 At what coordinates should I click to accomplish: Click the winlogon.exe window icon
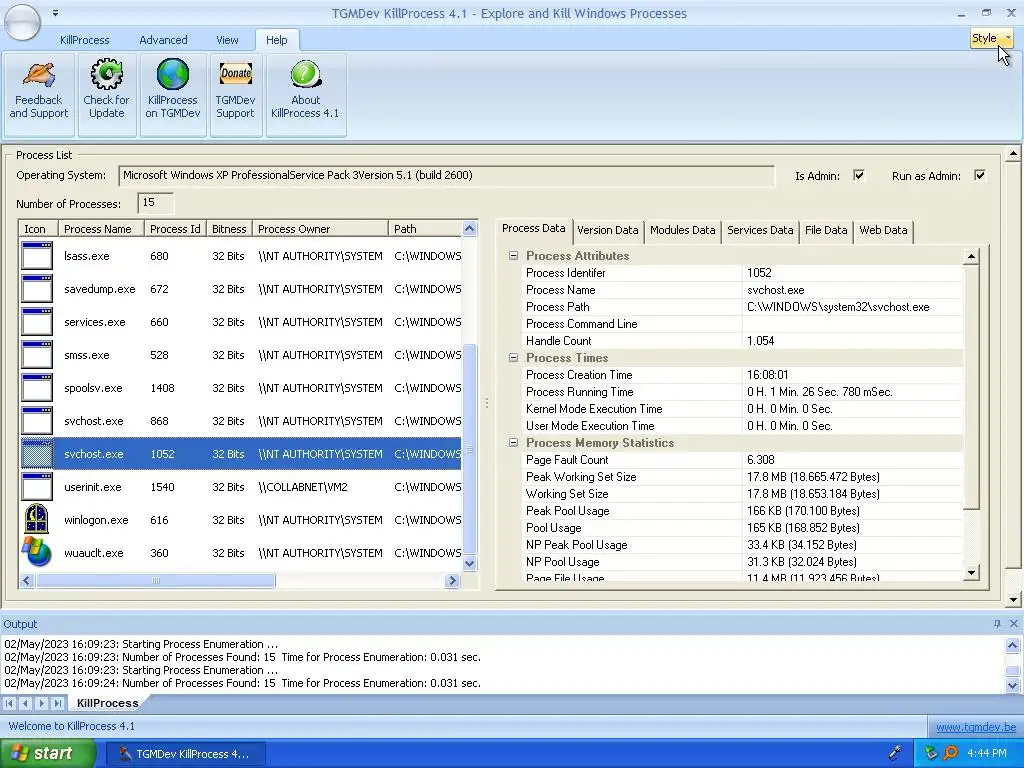coord(37,519)
